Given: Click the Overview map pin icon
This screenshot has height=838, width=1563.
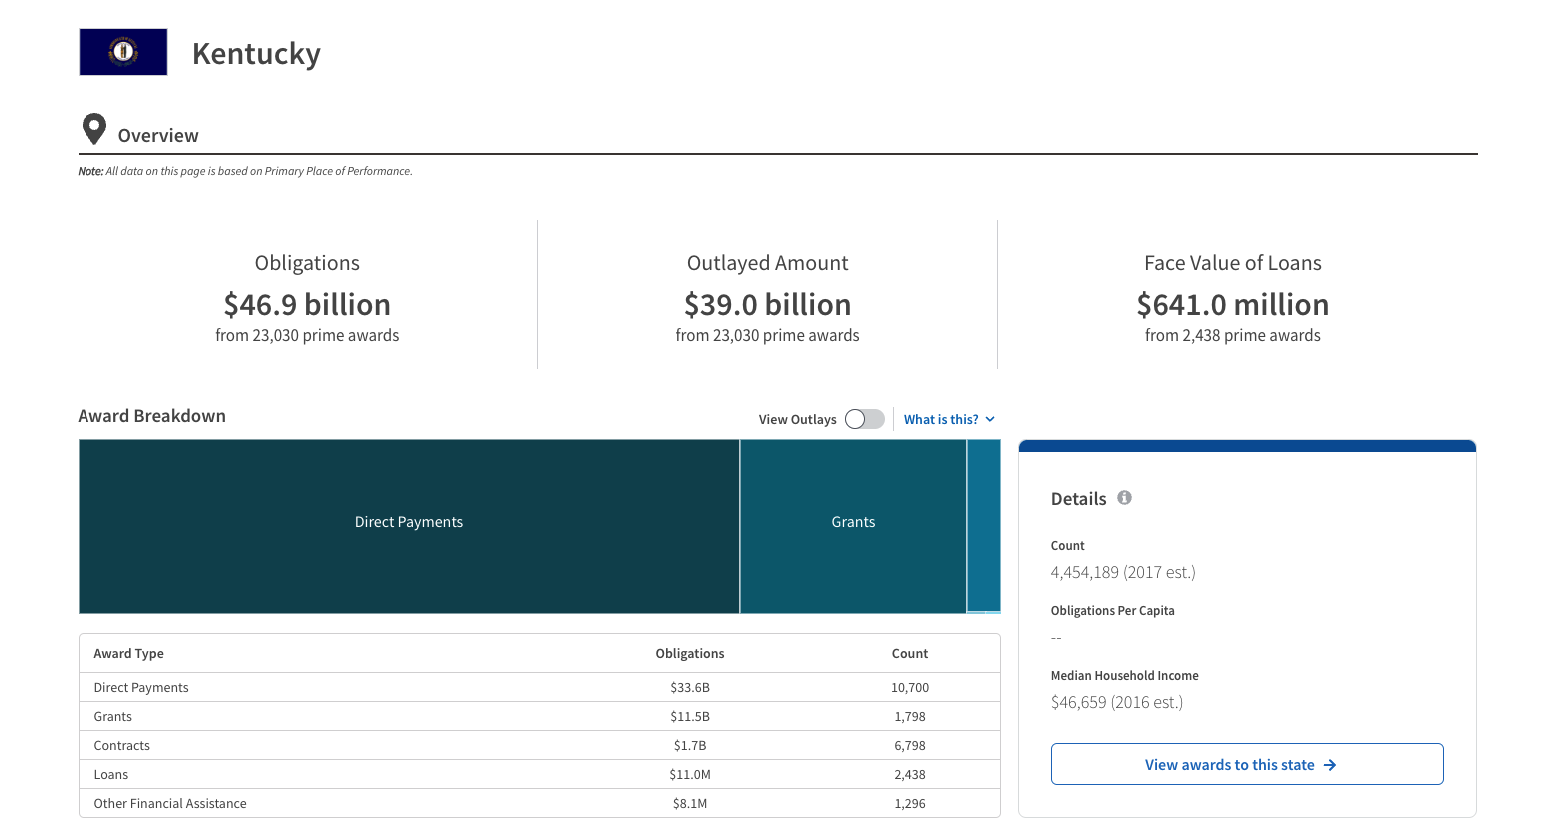Looking at the screenshot, I should pos(94,129).
